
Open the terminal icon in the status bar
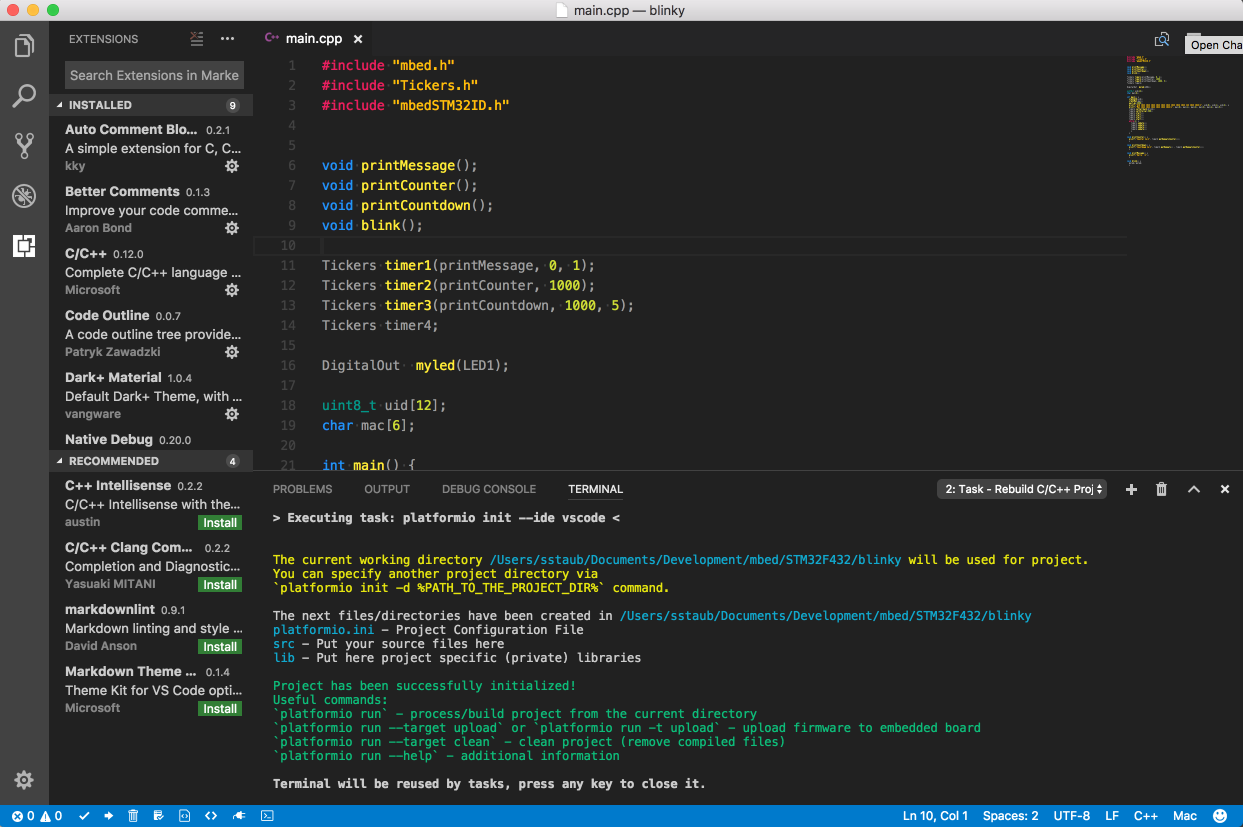(x=267, y=816)
